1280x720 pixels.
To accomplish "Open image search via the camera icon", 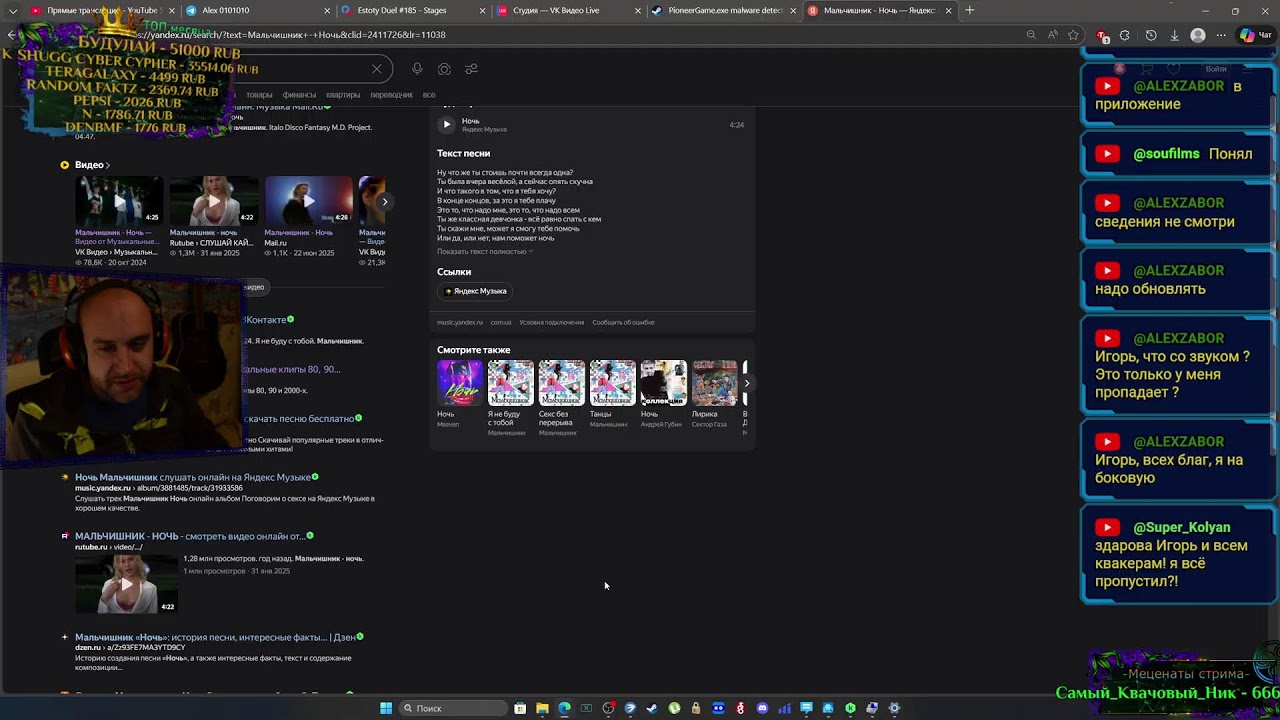I will tap(444, 69).
